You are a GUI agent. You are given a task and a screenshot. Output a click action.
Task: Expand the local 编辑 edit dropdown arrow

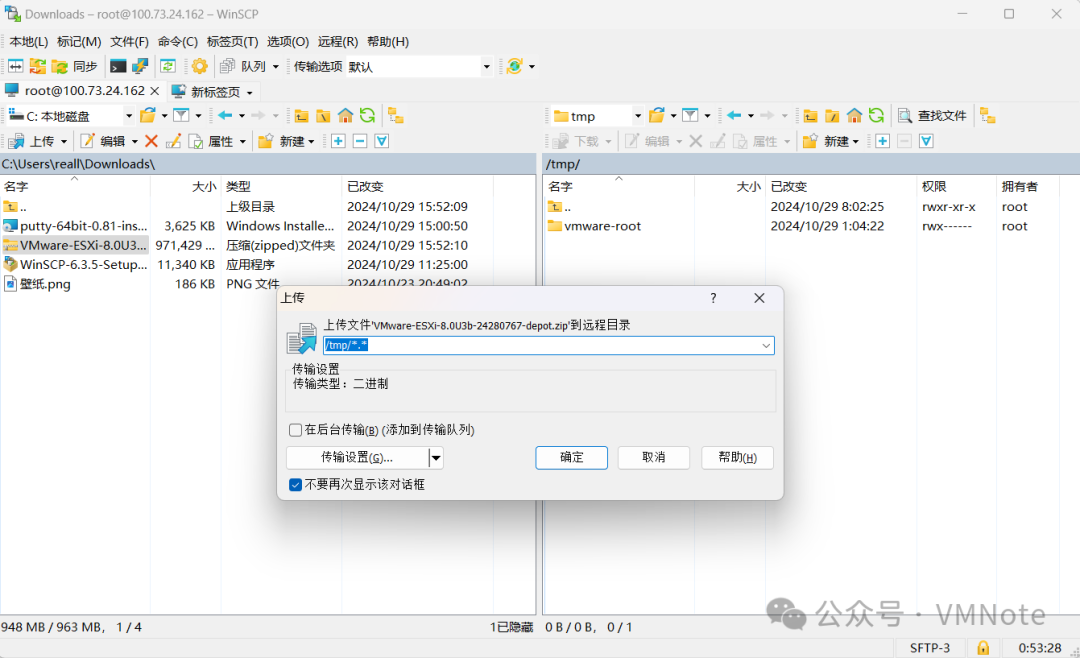[x=134, y=142]
